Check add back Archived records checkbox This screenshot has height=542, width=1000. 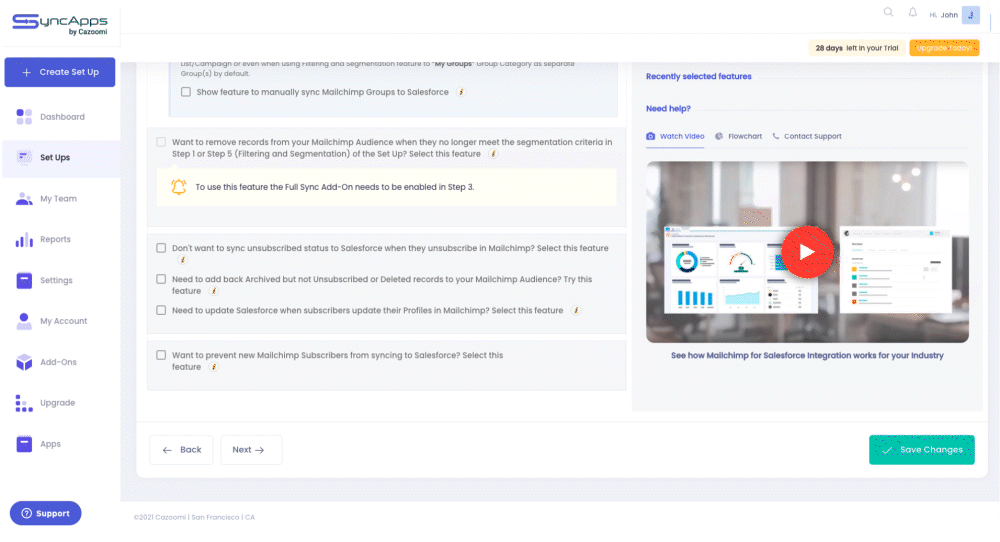click(x=161, y=279)
